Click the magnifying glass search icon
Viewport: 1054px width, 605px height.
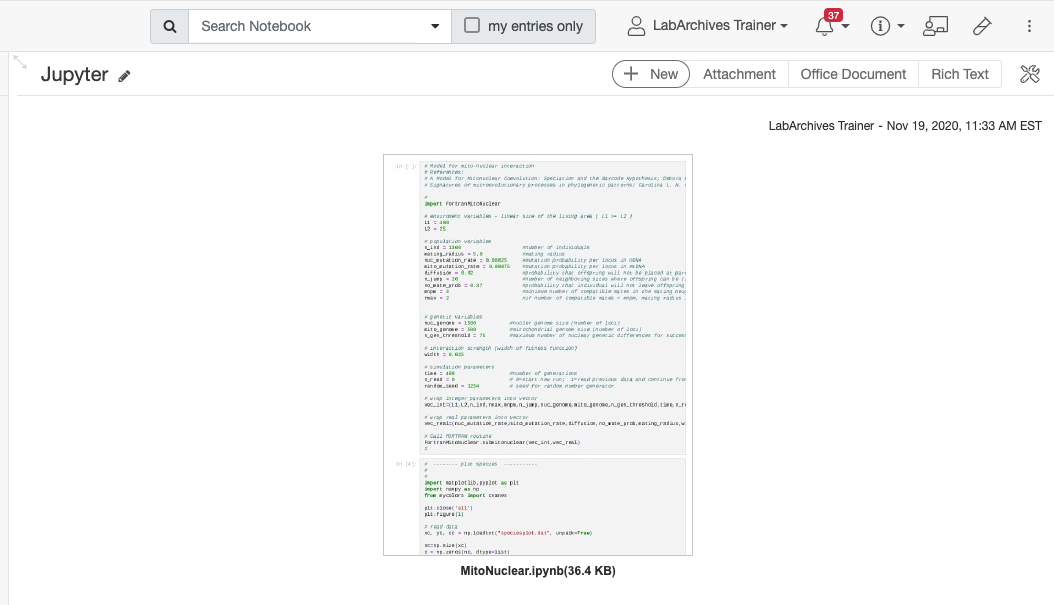(169, 27)
